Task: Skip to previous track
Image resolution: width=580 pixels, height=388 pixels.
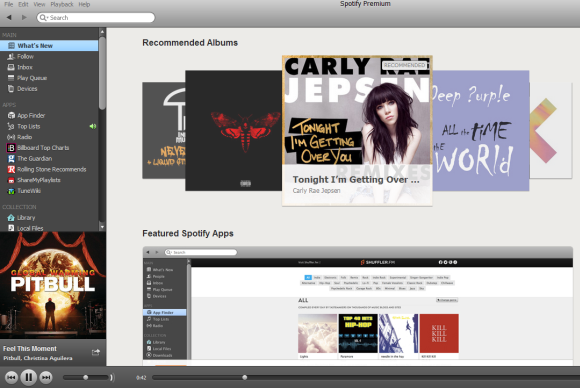Action: [11, 377]
